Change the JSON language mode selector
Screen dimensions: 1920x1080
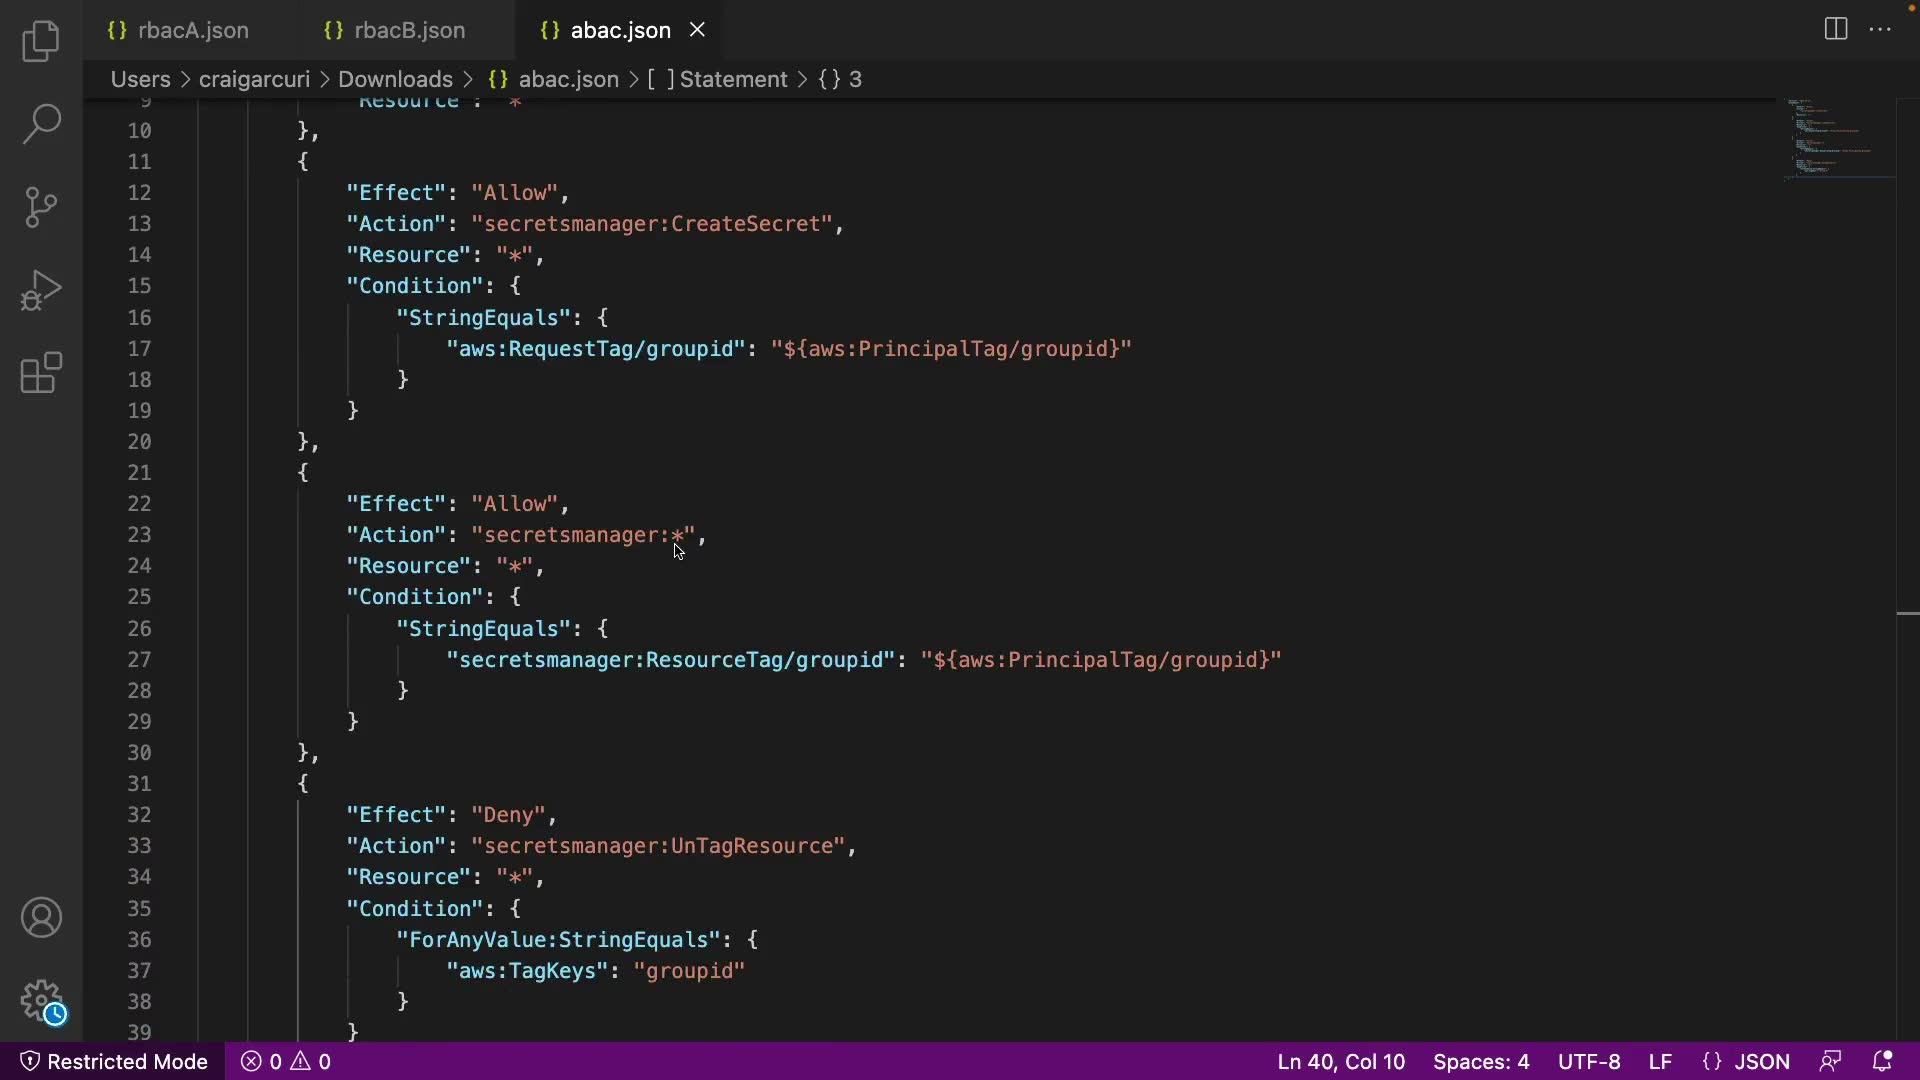[1761, 1061]
